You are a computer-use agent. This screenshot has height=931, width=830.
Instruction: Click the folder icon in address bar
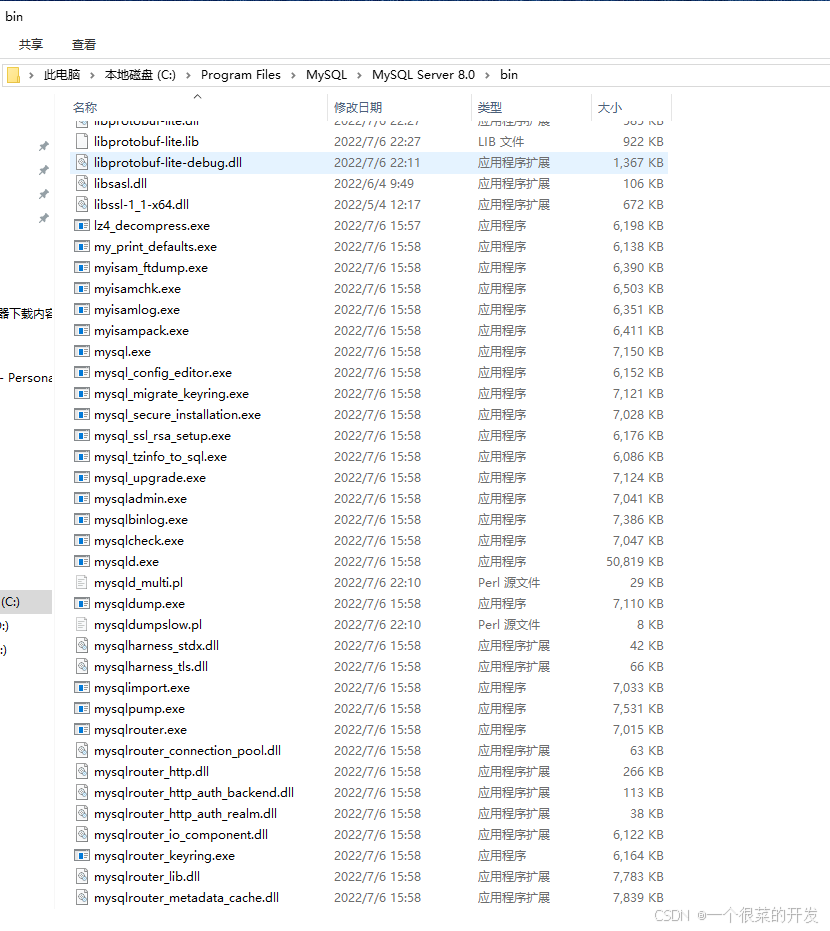(14, 75)
